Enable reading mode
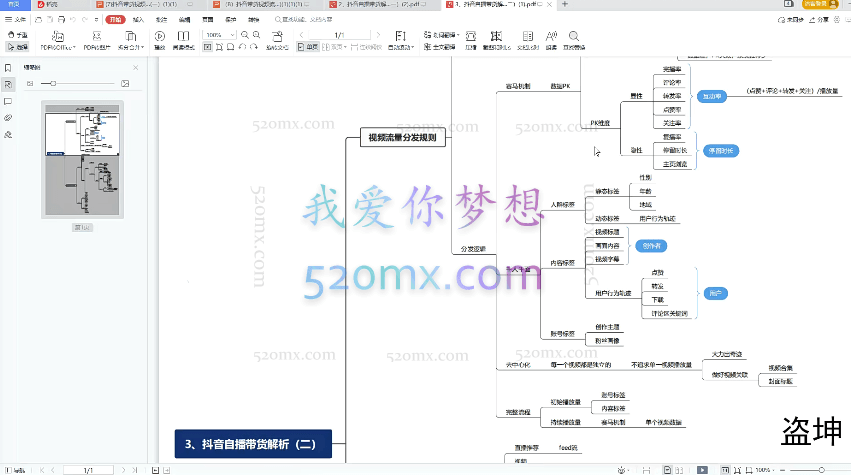 pyautogui.click(x=183, y=41)
